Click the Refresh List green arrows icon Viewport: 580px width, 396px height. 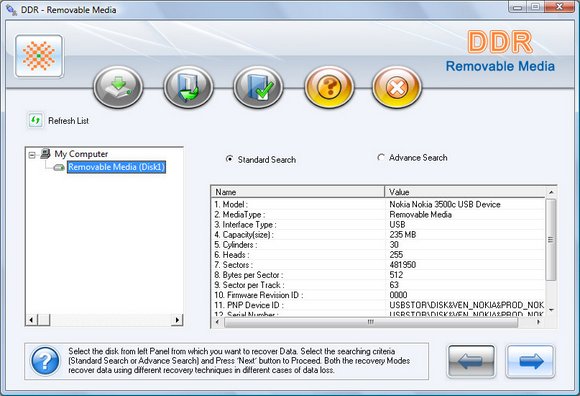click(x=36, y=120)
